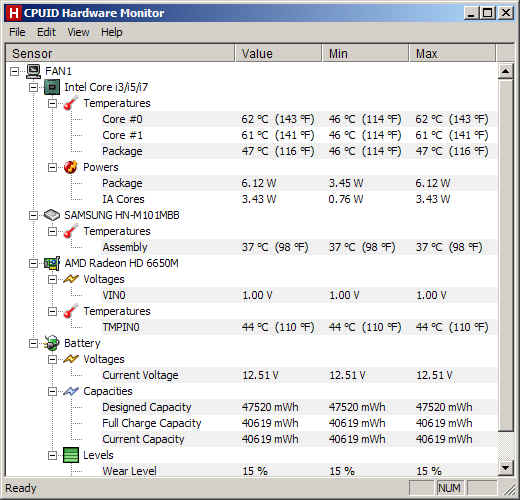Click the Intel Core CPU chip icon
This screenshot has height=500, width=520.
coord(52,87)
